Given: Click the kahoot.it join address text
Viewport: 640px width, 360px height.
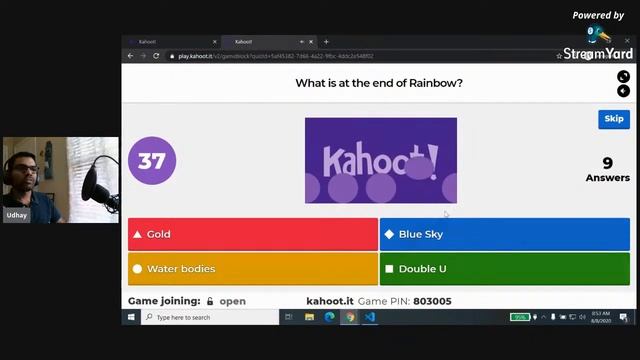Looking at the screenshot, I should 330,301.
